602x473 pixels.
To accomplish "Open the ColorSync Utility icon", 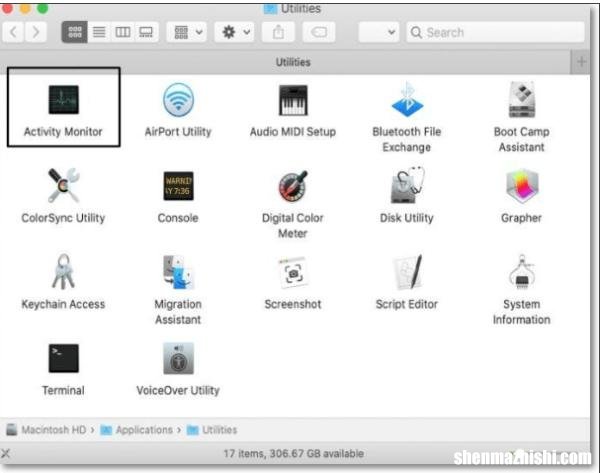I will (x=63, y=186).
